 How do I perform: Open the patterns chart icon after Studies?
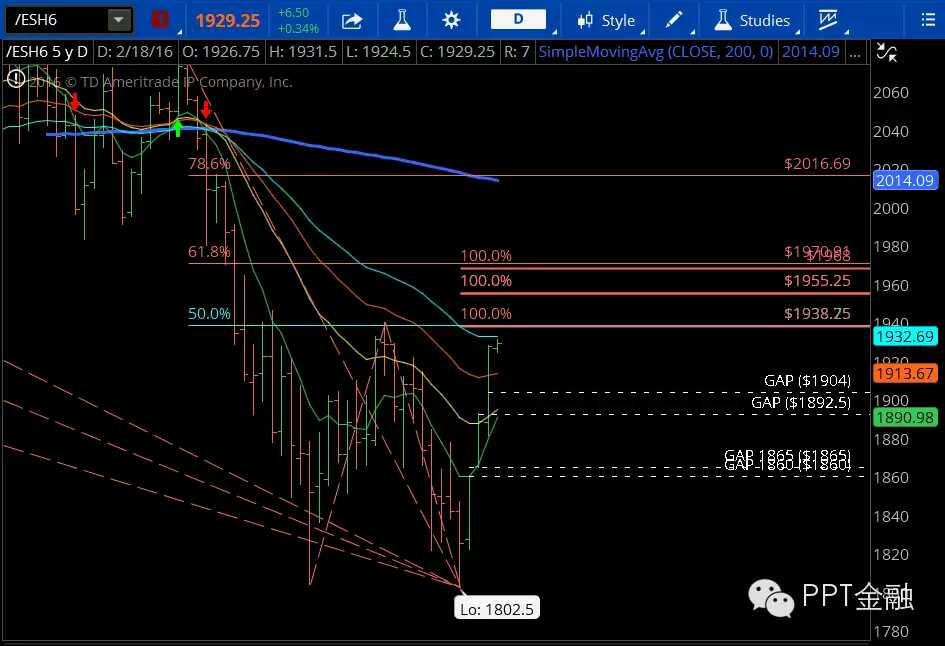click(x=827, y=20)
